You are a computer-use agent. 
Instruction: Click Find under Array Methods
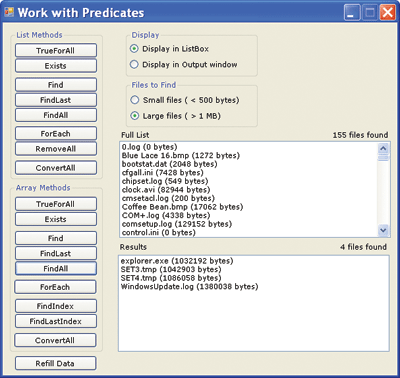coord(56,238)
